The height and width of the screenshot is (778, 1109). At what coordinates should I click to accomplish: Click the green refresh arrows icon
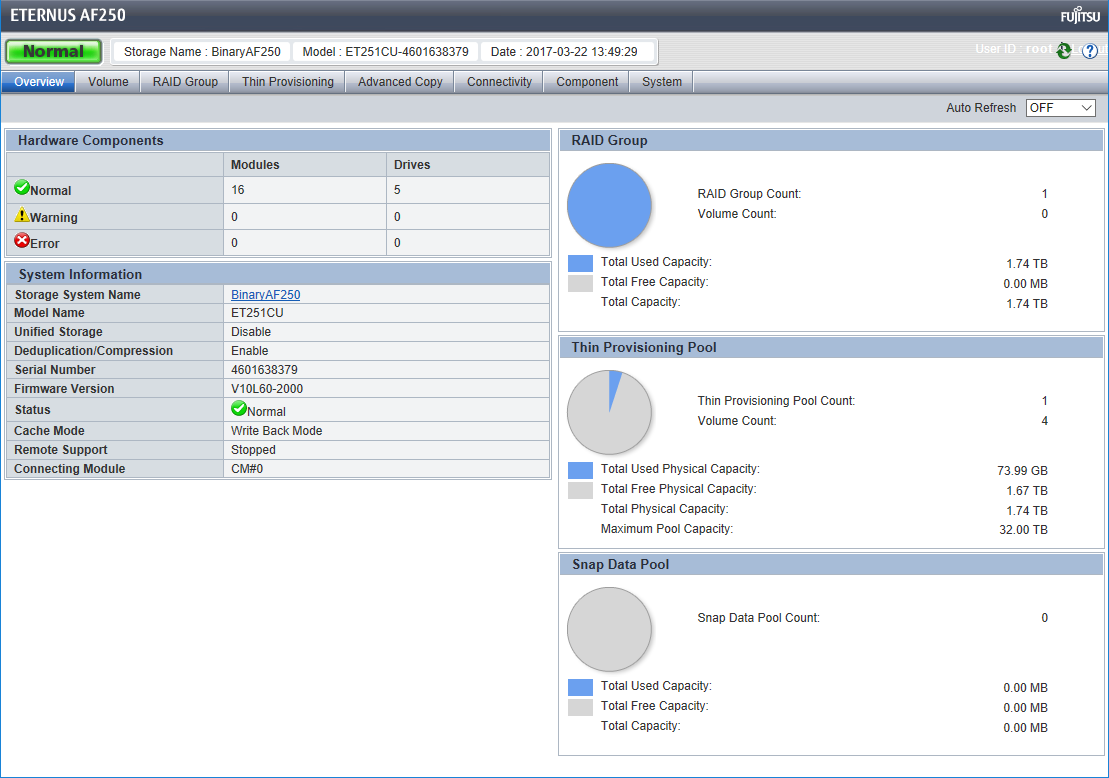tap(1063, 51)
